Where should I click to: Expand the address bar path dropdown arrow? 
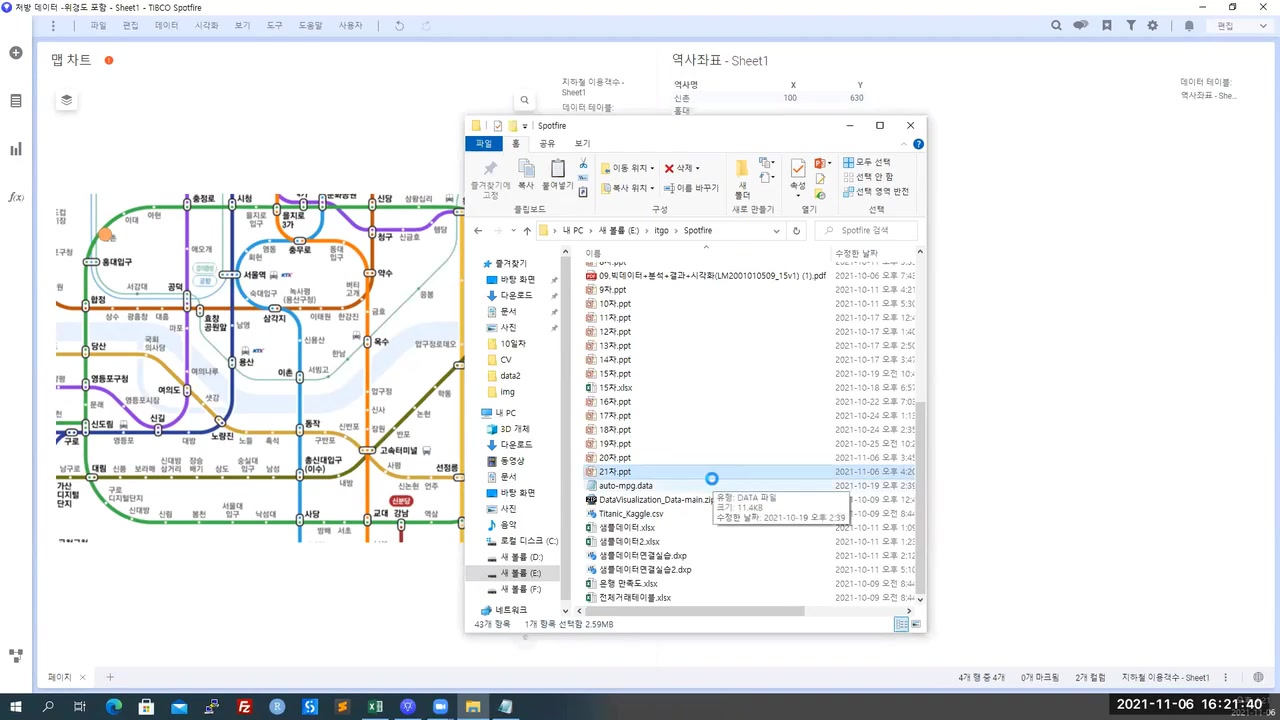[776, 231]
